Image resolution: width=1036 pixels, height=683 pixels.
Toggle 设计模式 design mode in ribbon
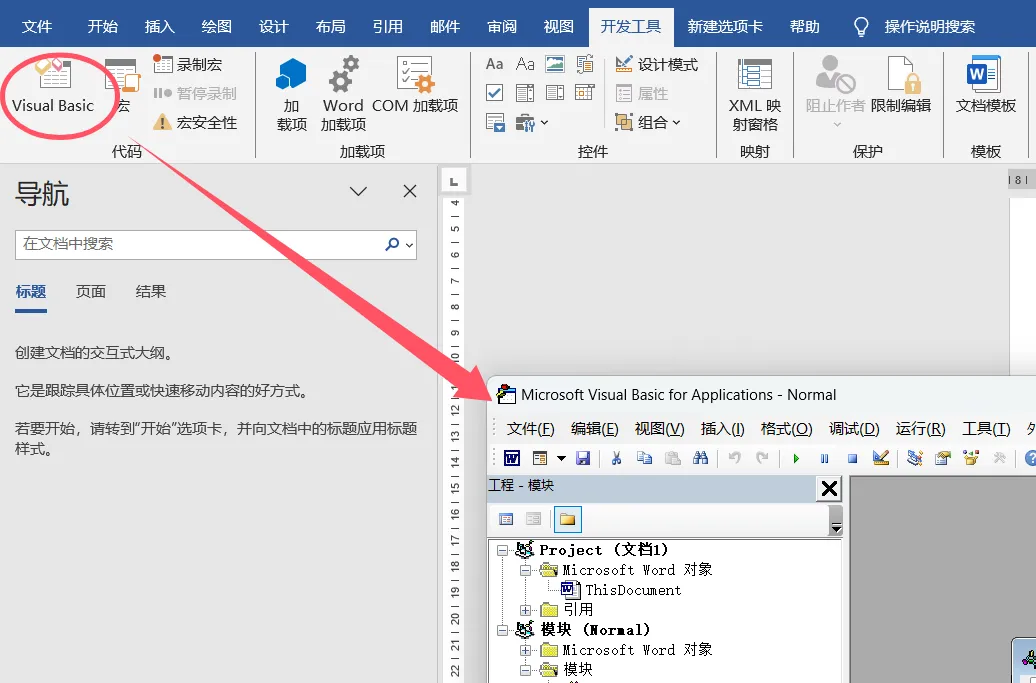(x=656, y=64)
